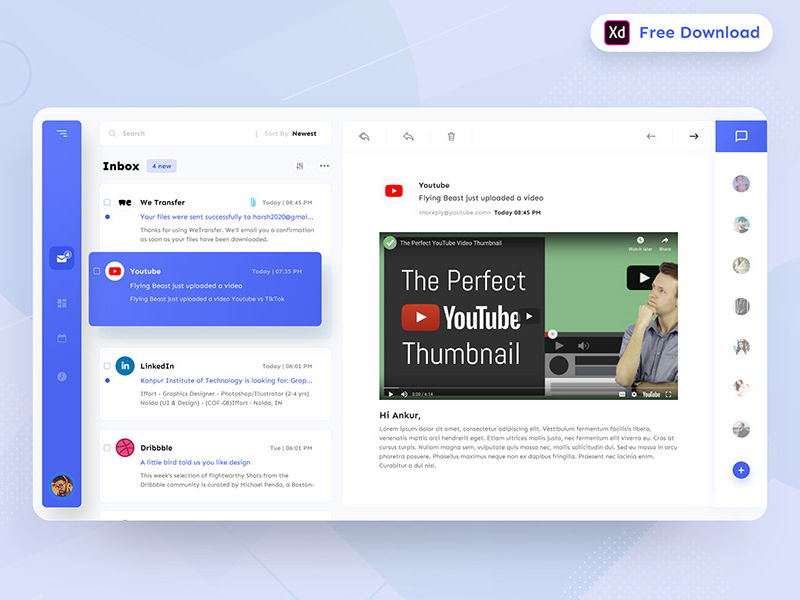Click the profile avatar at sidebar bottom
Image resolution: width=800 pixels, height=600 pixels.
pos(61,486)
